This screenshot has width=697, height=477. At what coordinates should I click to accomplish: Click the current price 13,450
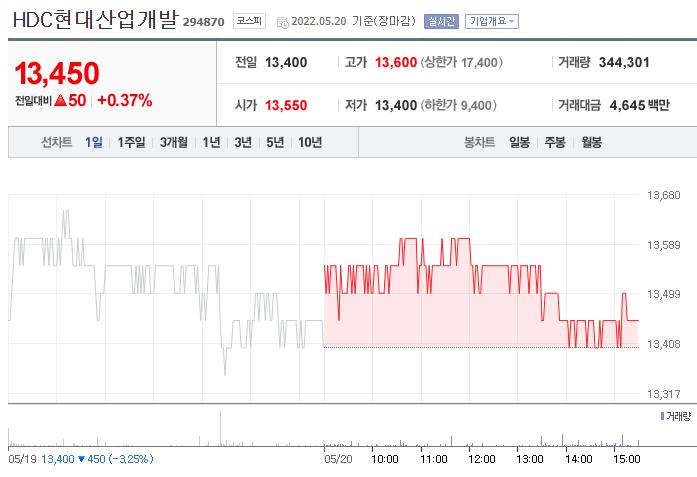point(57,73)
